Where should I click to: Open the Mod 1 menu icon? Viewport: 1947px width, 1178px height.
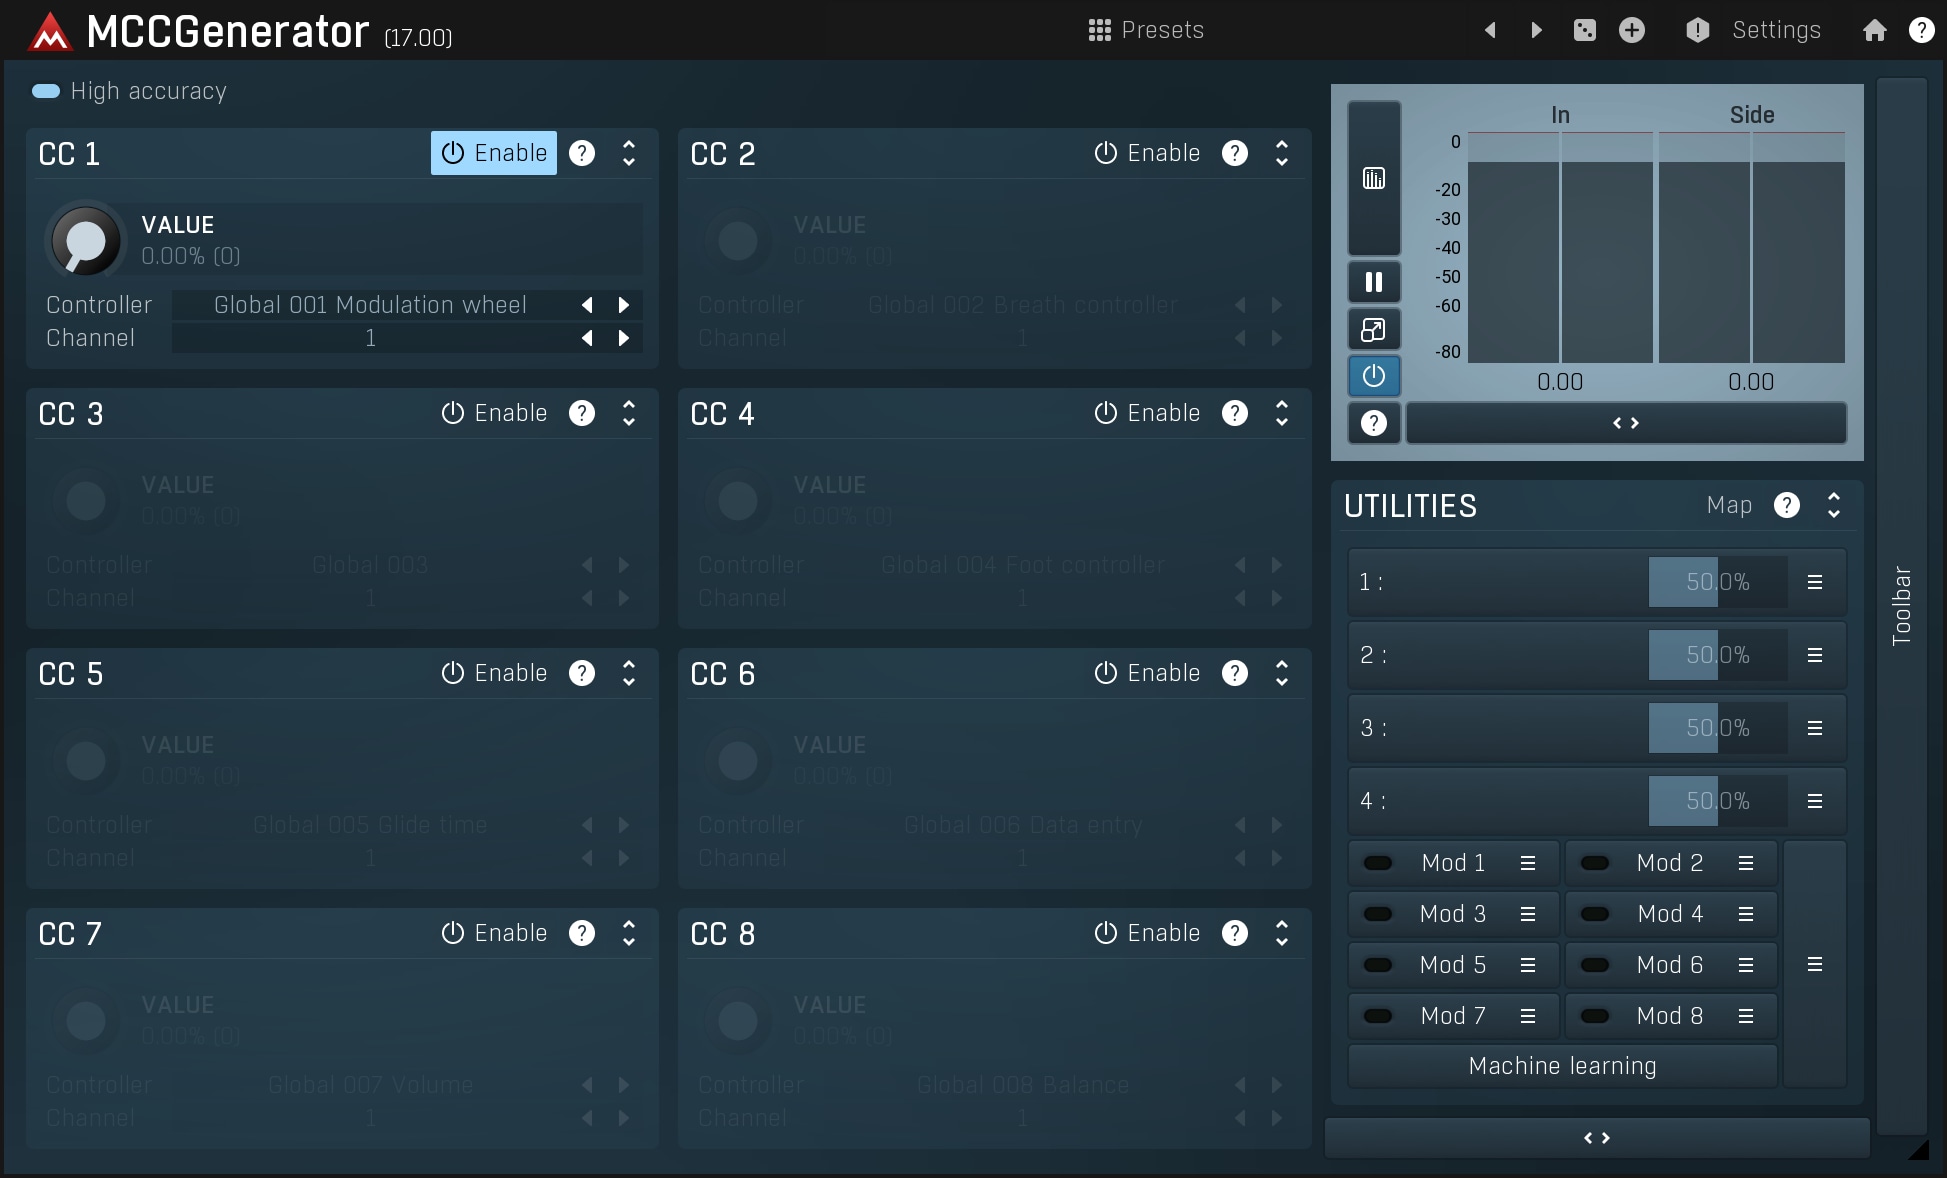tap(1528, 863)
